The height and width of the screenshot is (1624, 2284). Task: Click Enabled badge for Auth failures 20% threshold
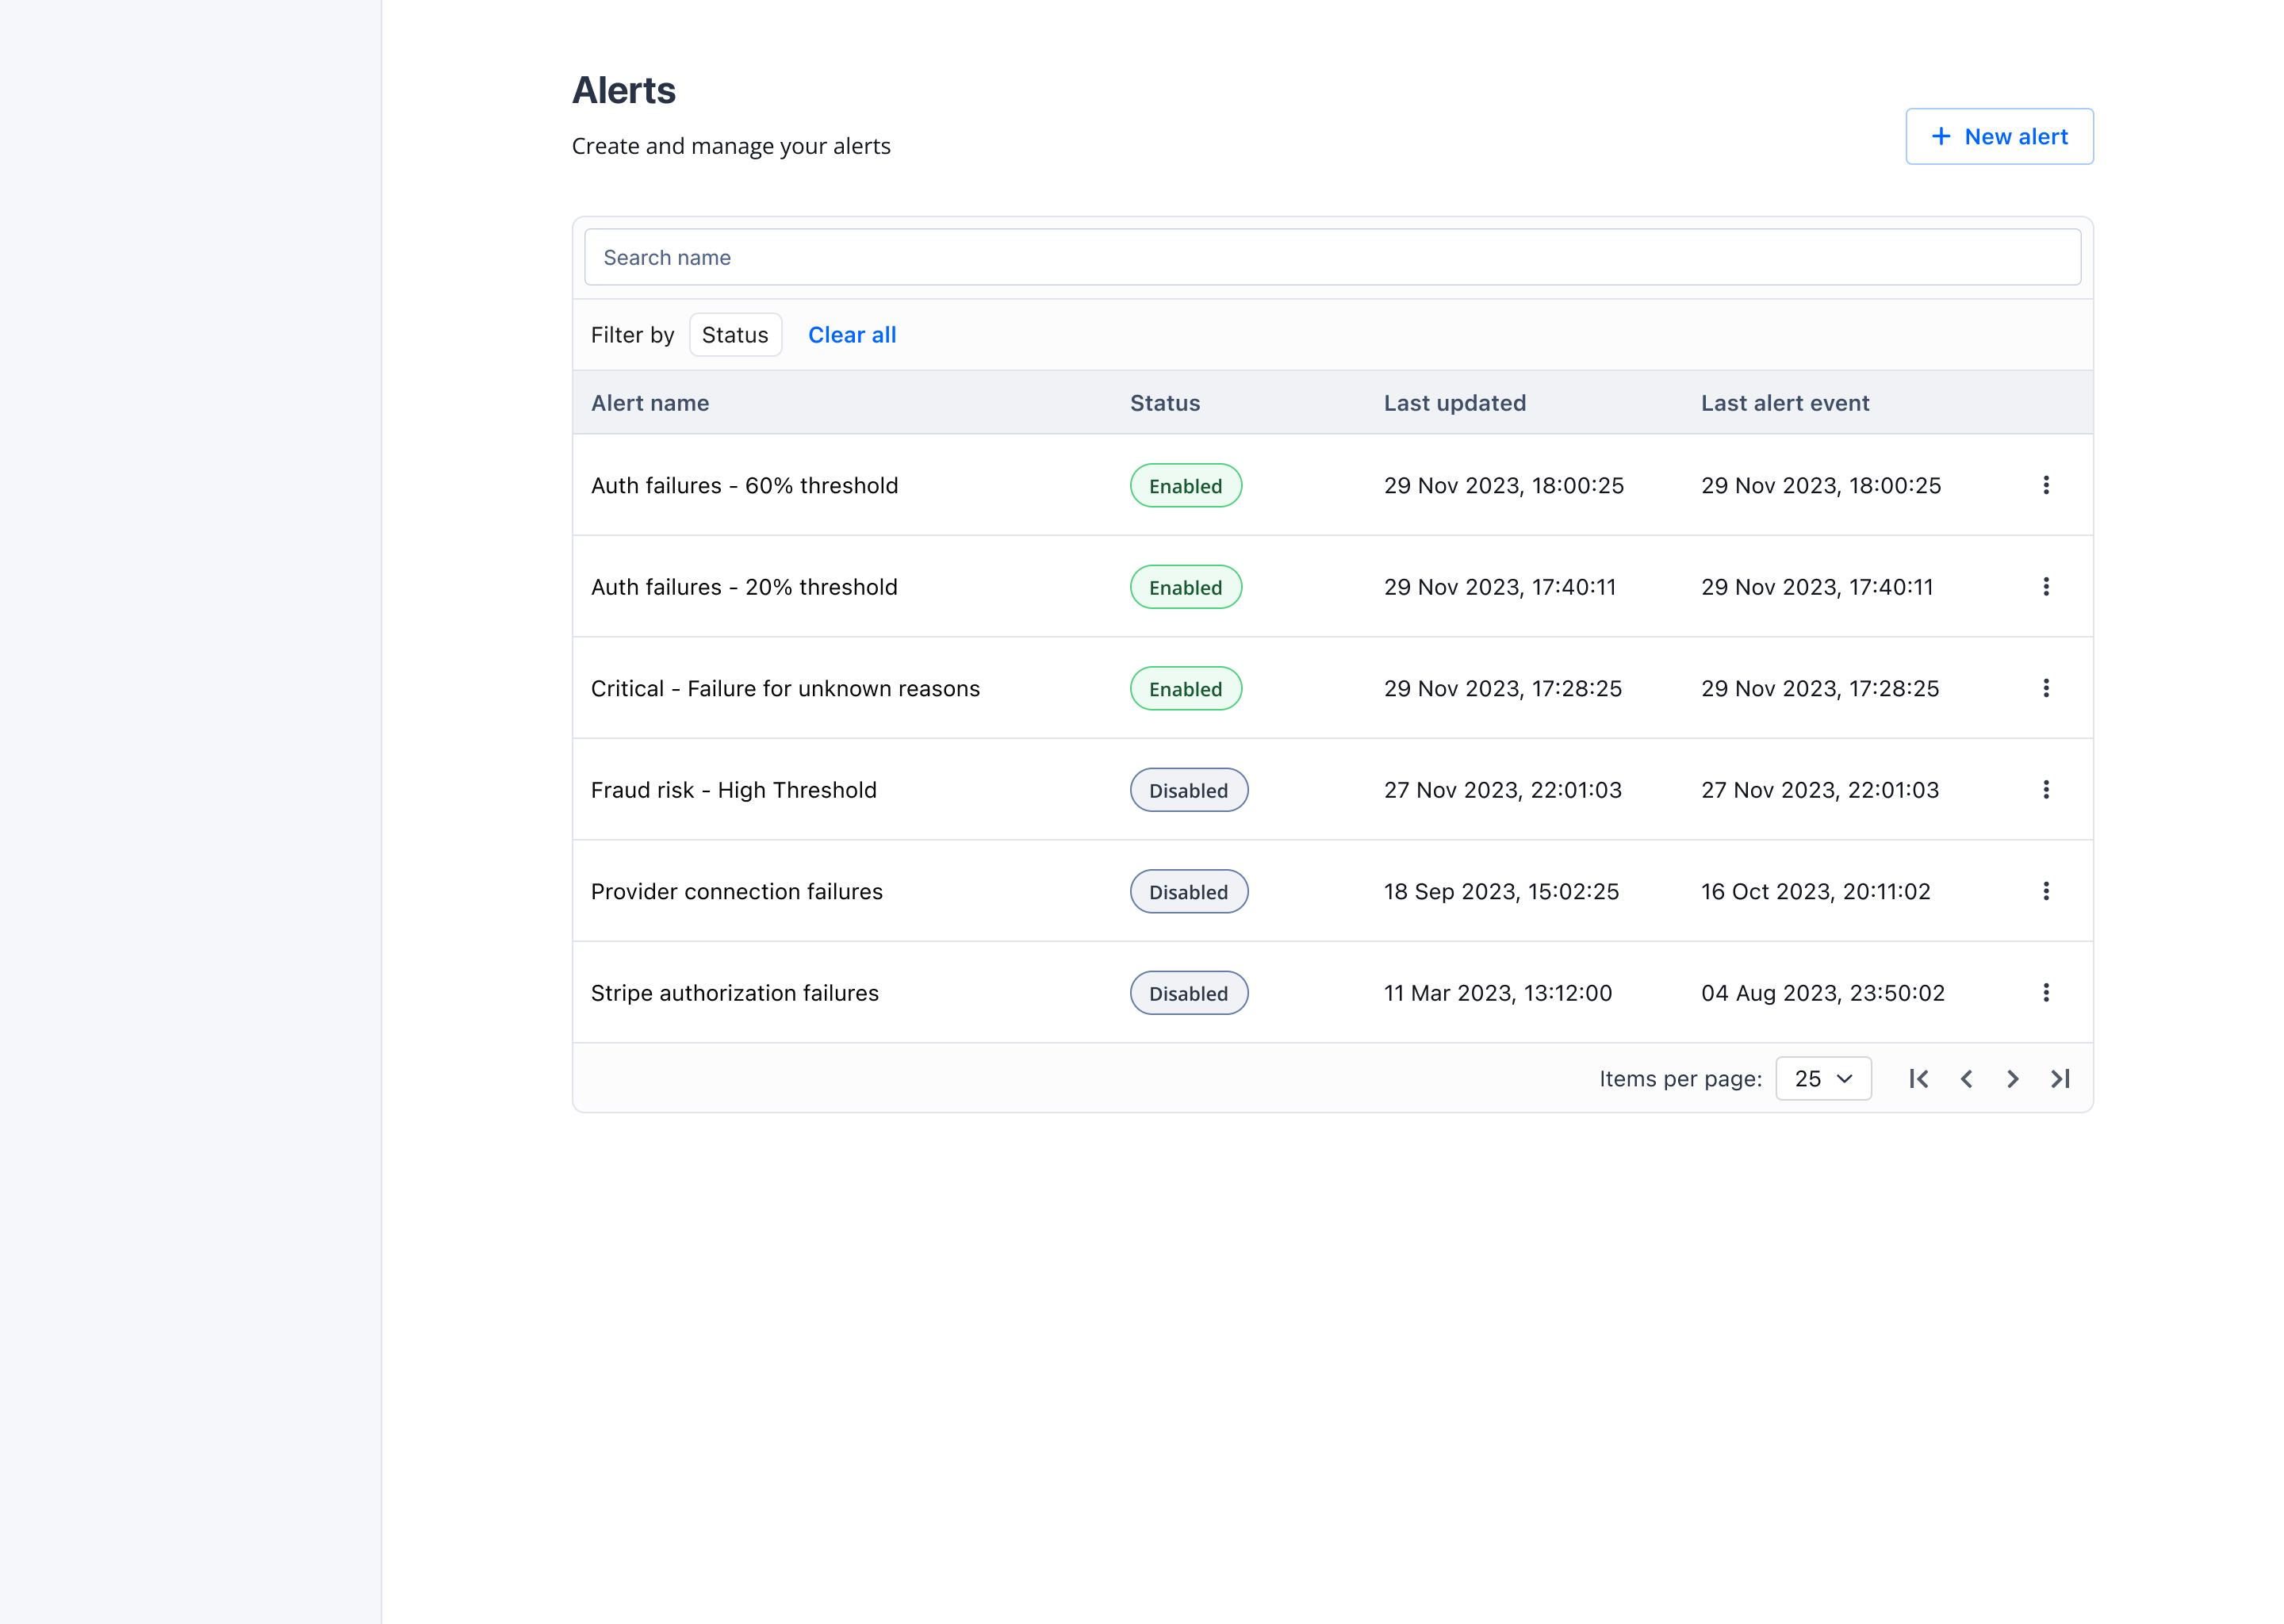1185,587
